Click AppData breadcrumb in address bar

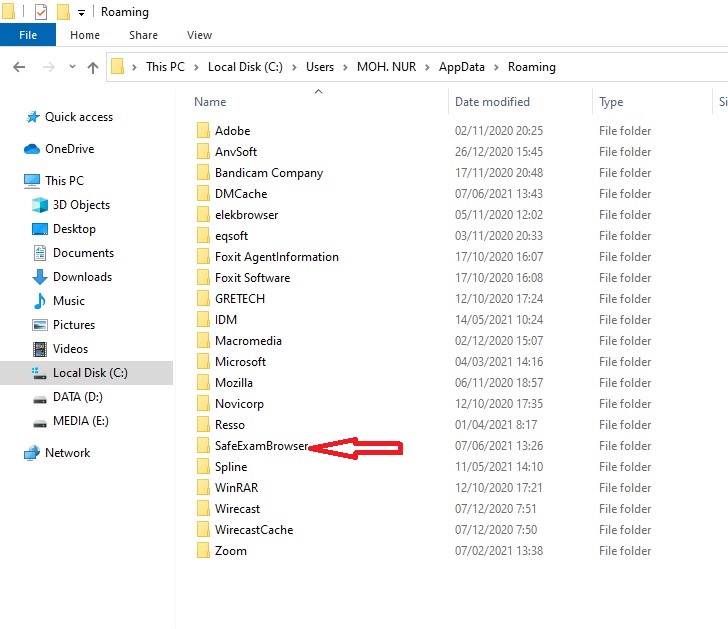click(x=462, y=67)
